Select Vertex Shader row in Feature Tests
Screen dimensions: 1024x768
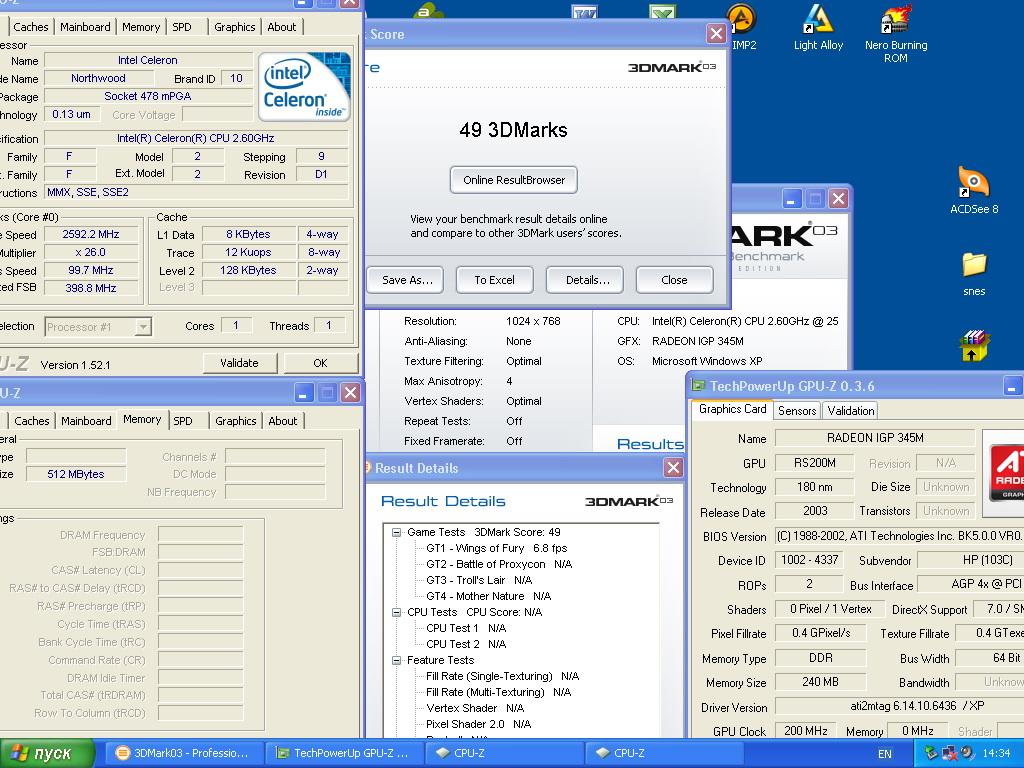click(x=475, y=709)
